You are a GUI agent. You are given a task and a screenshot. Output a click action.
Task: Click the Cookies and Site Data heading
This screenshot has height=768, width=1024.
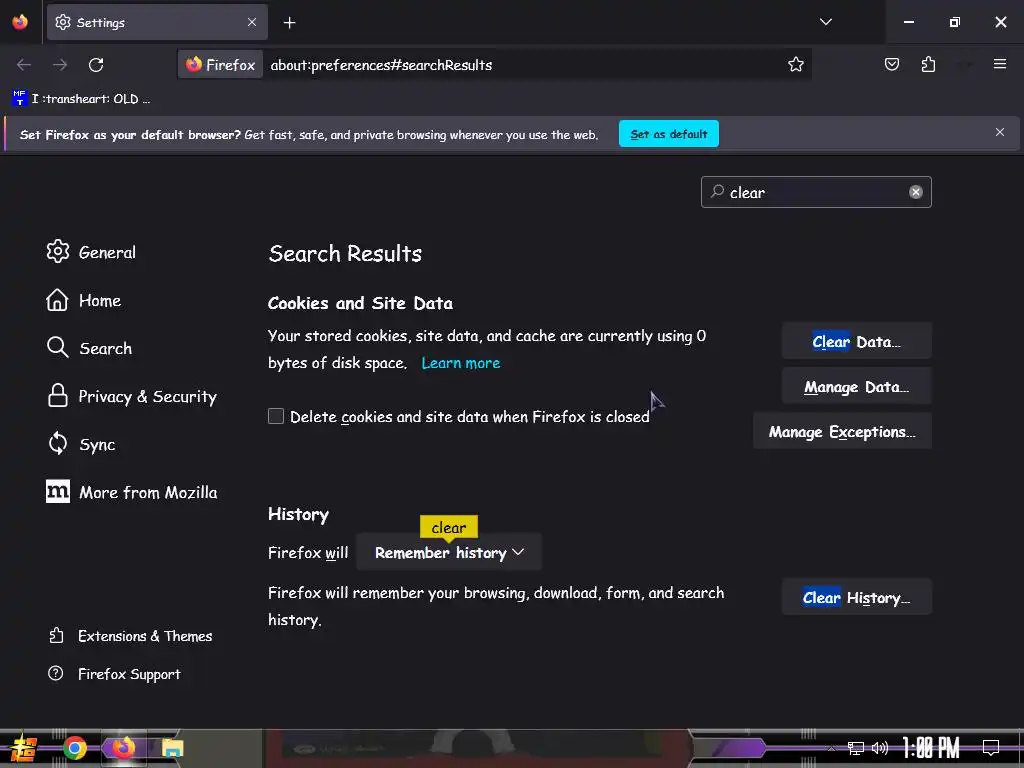coord(360,303)
